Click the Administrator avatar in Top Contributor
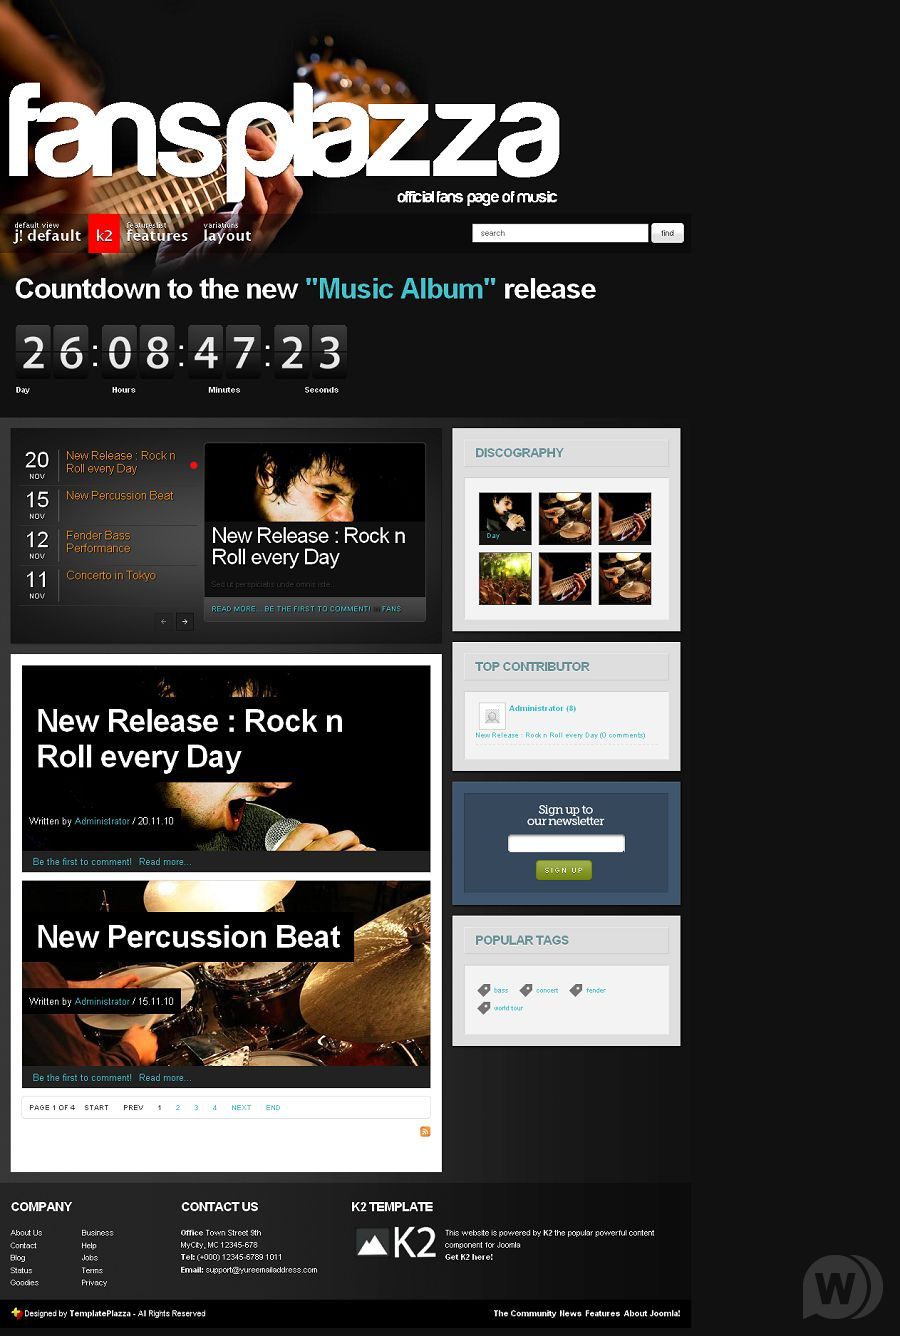This screenshot has height=1336, width=900. (491, 715)
